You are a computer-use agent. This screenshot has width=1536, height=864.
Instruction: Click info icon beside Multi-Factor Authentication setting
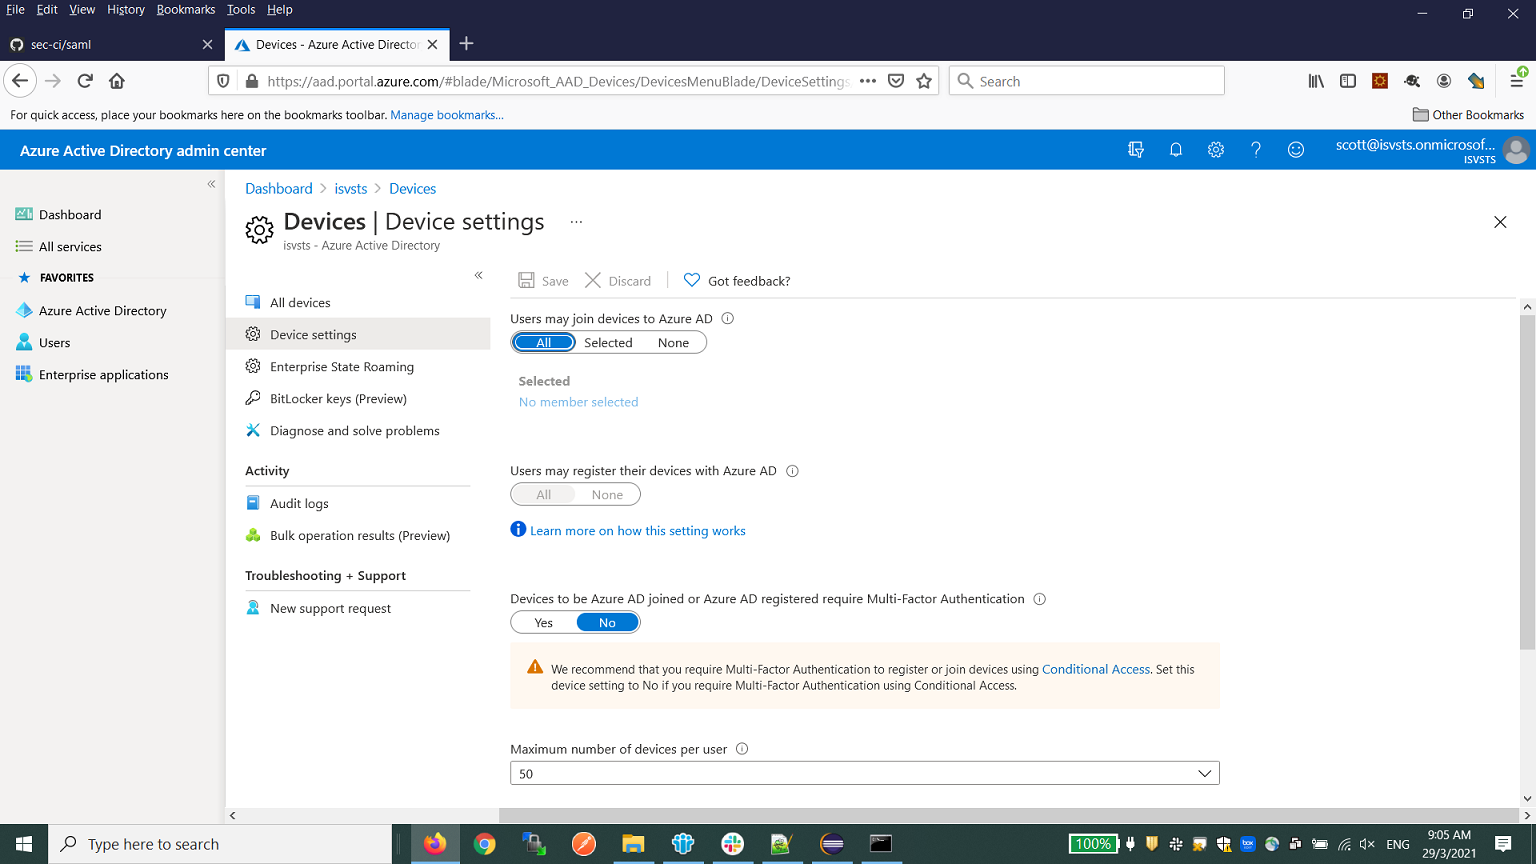tap(1039, 599)
